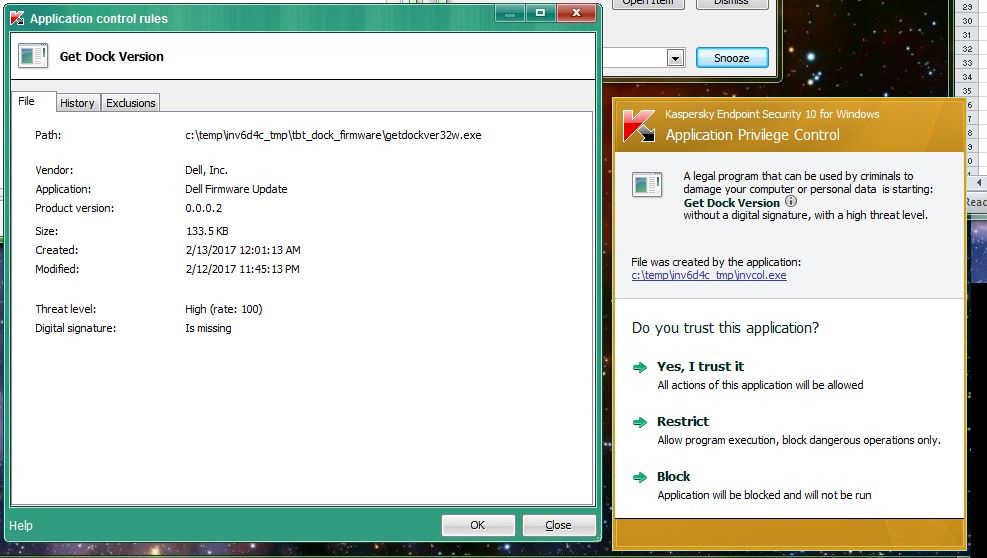Click the Get Dock Version application icon in rules window

[33, 56]
